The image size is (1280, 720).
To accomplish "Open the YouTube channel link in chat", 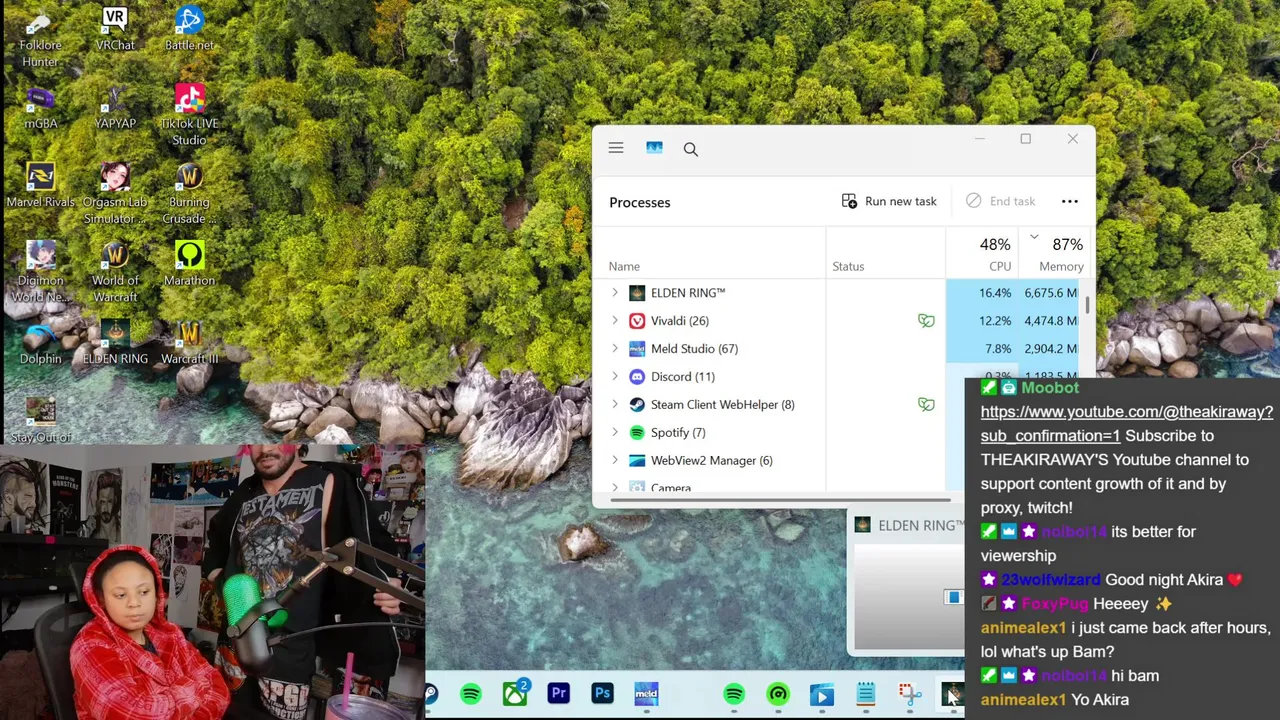I will click(x=1127, y=424).
